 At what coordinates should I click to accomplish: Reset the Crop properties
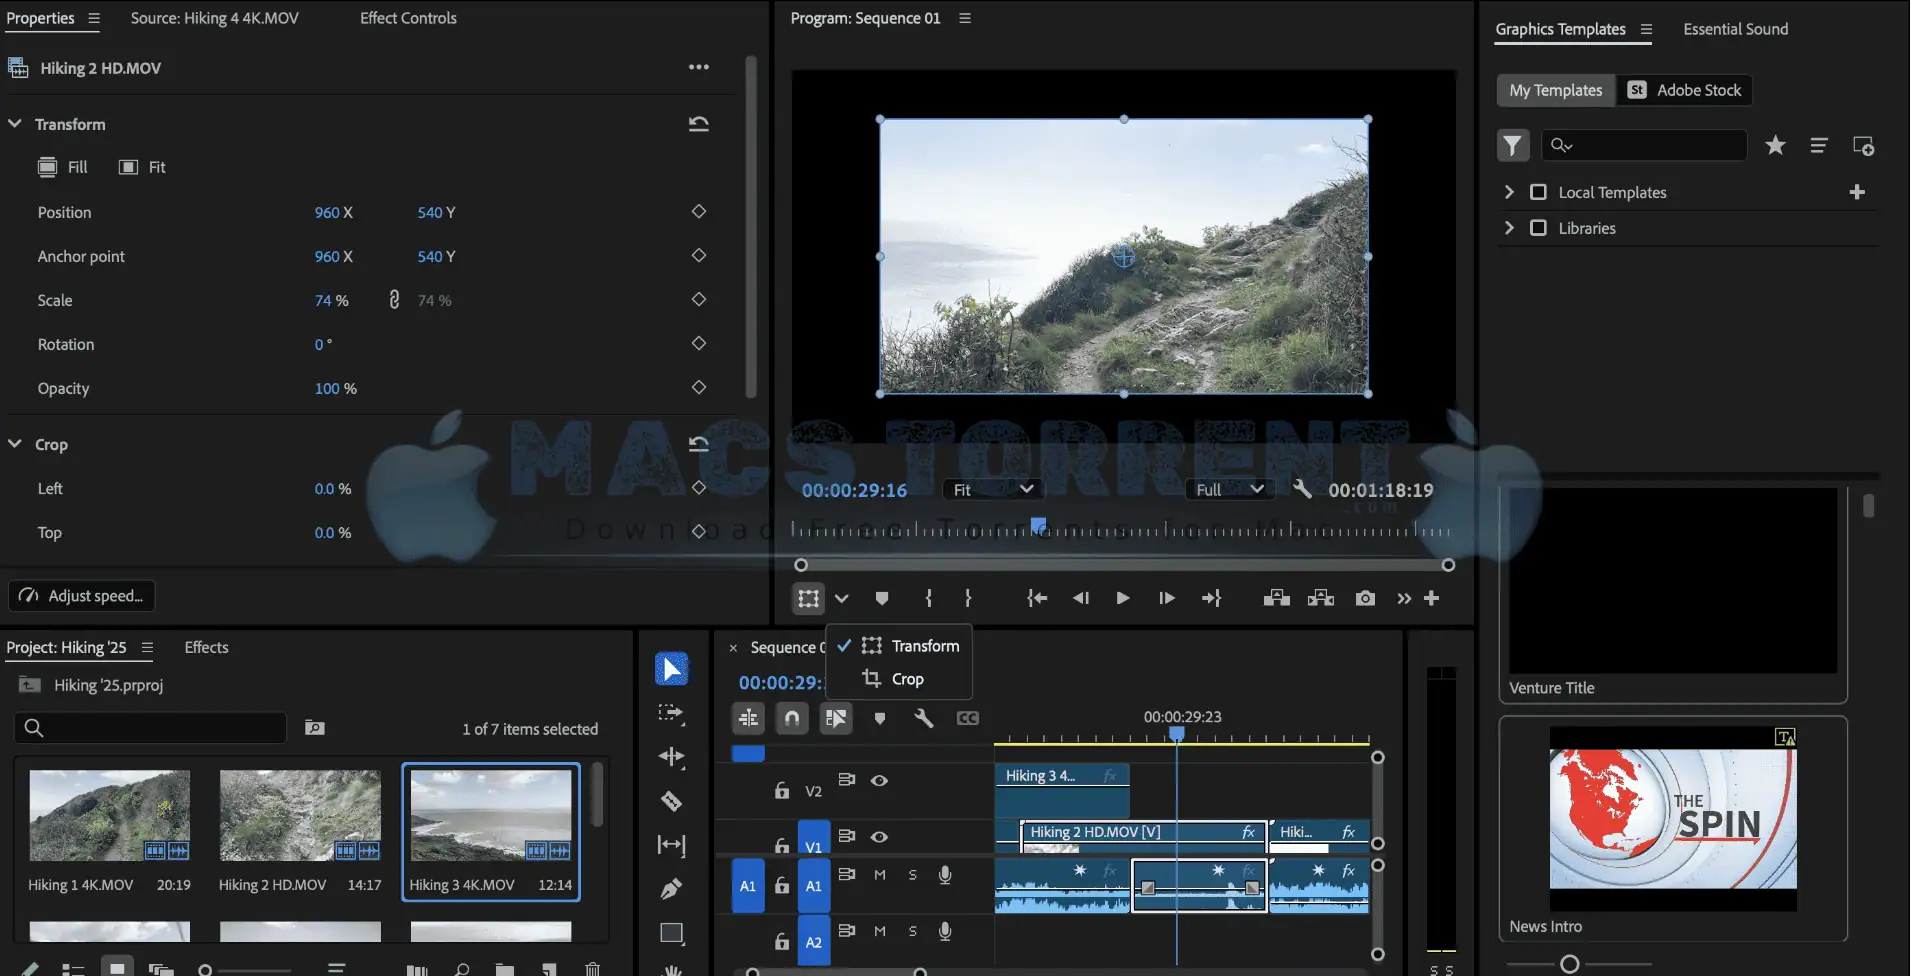[x=698, y=444]
